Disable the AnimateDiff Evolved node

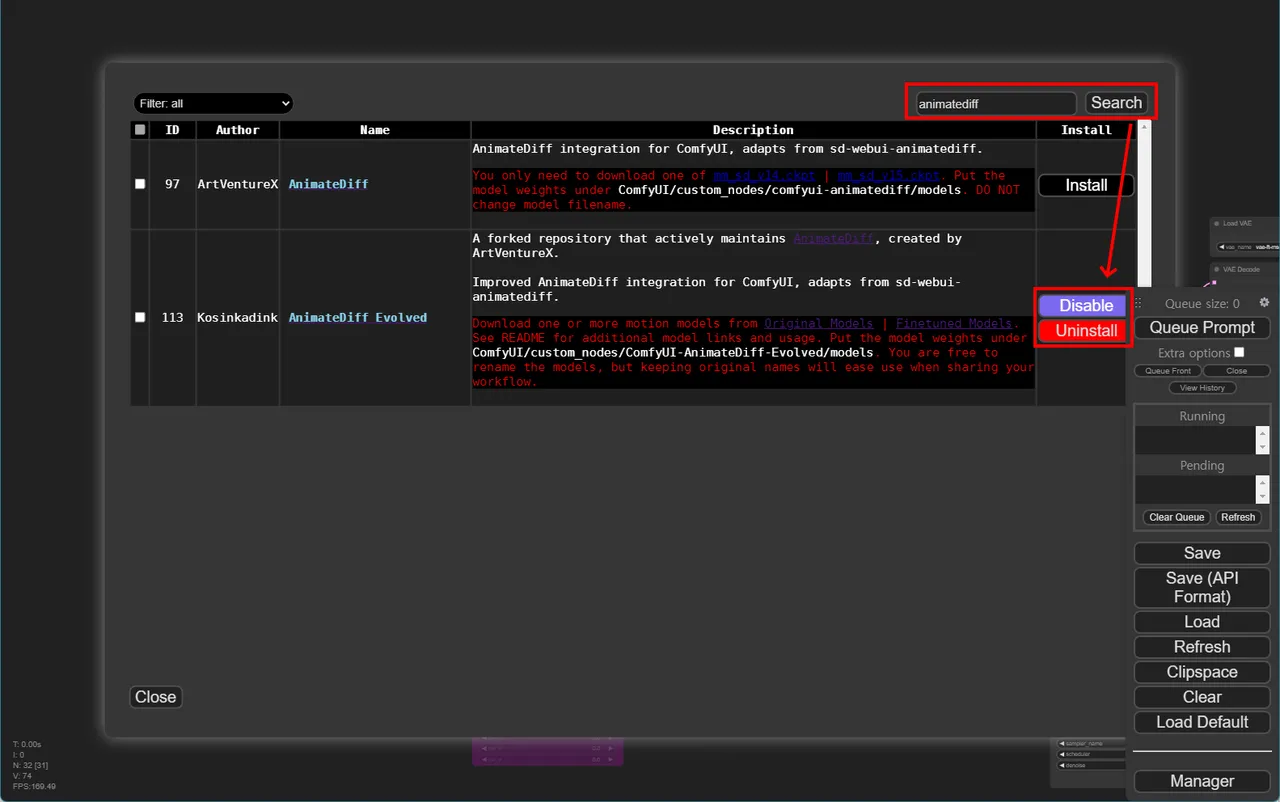1086,305
